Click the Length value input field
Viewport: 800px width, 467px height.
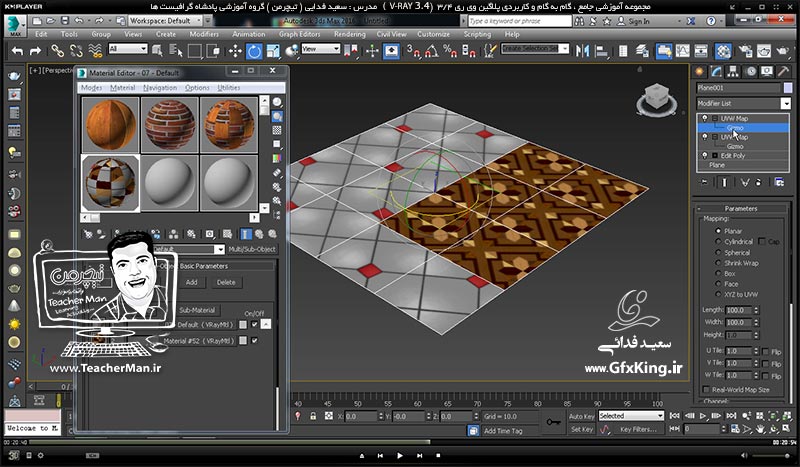point(738,310)
